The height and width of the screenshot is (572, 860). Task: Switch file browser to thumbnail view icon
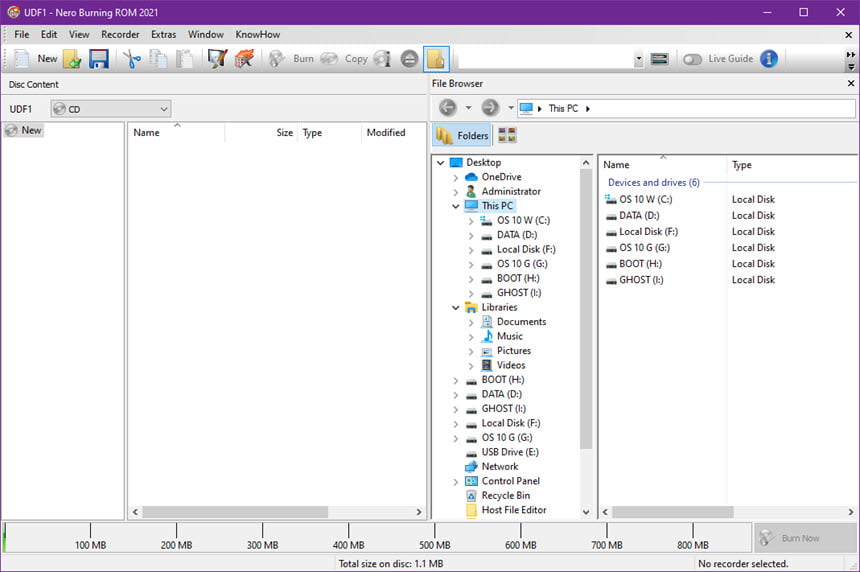pos(507,135)
